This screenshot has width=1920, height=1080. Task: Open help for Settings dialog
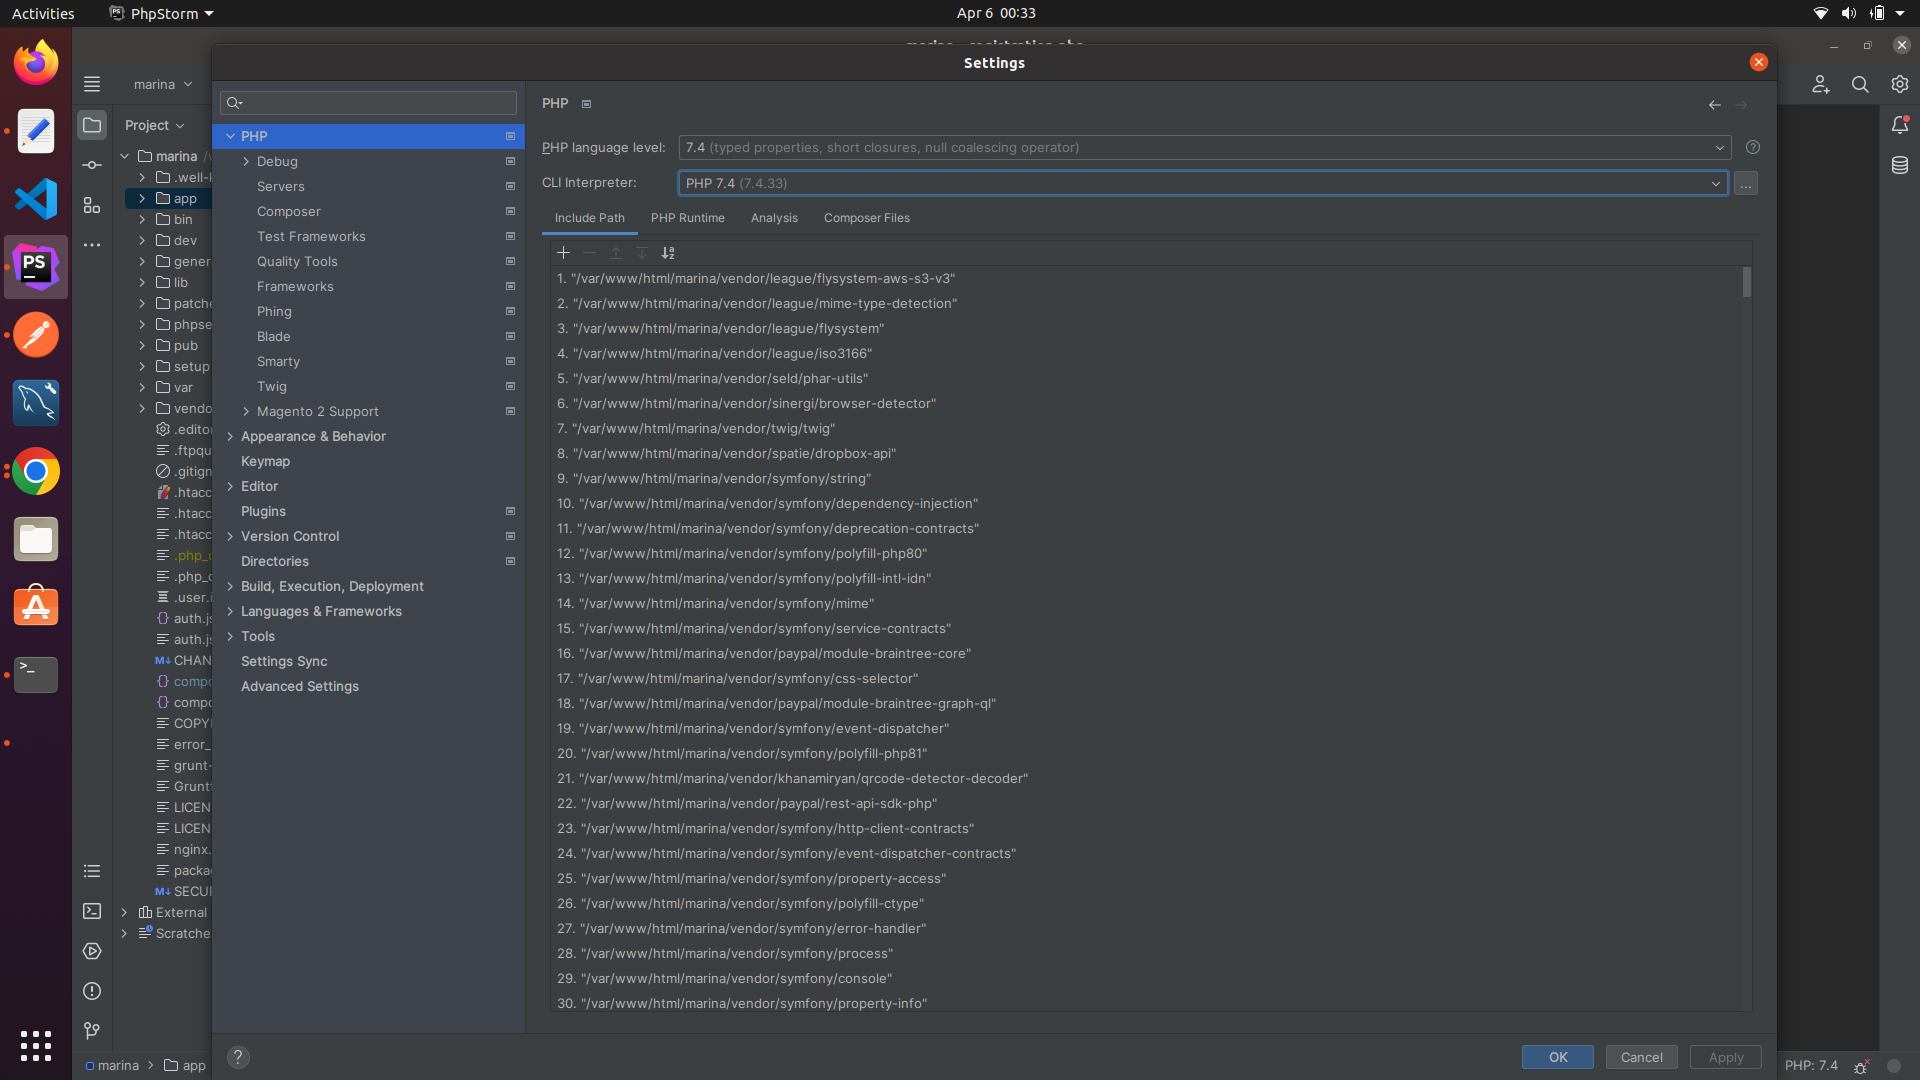pos(238,1057)
